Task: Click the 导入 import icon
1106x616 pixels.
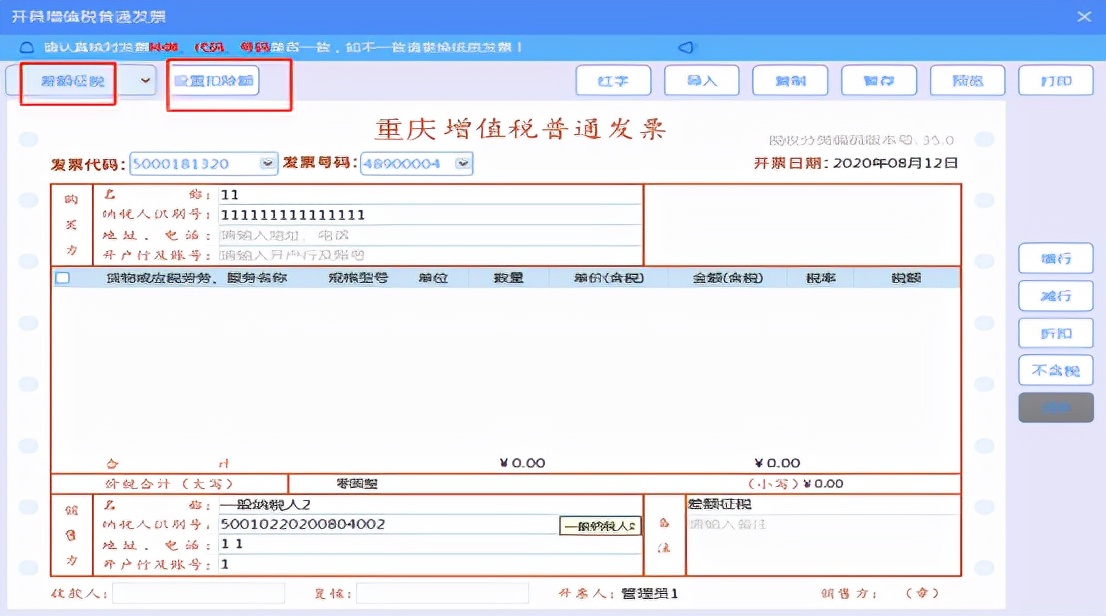Action: point(702,81)
